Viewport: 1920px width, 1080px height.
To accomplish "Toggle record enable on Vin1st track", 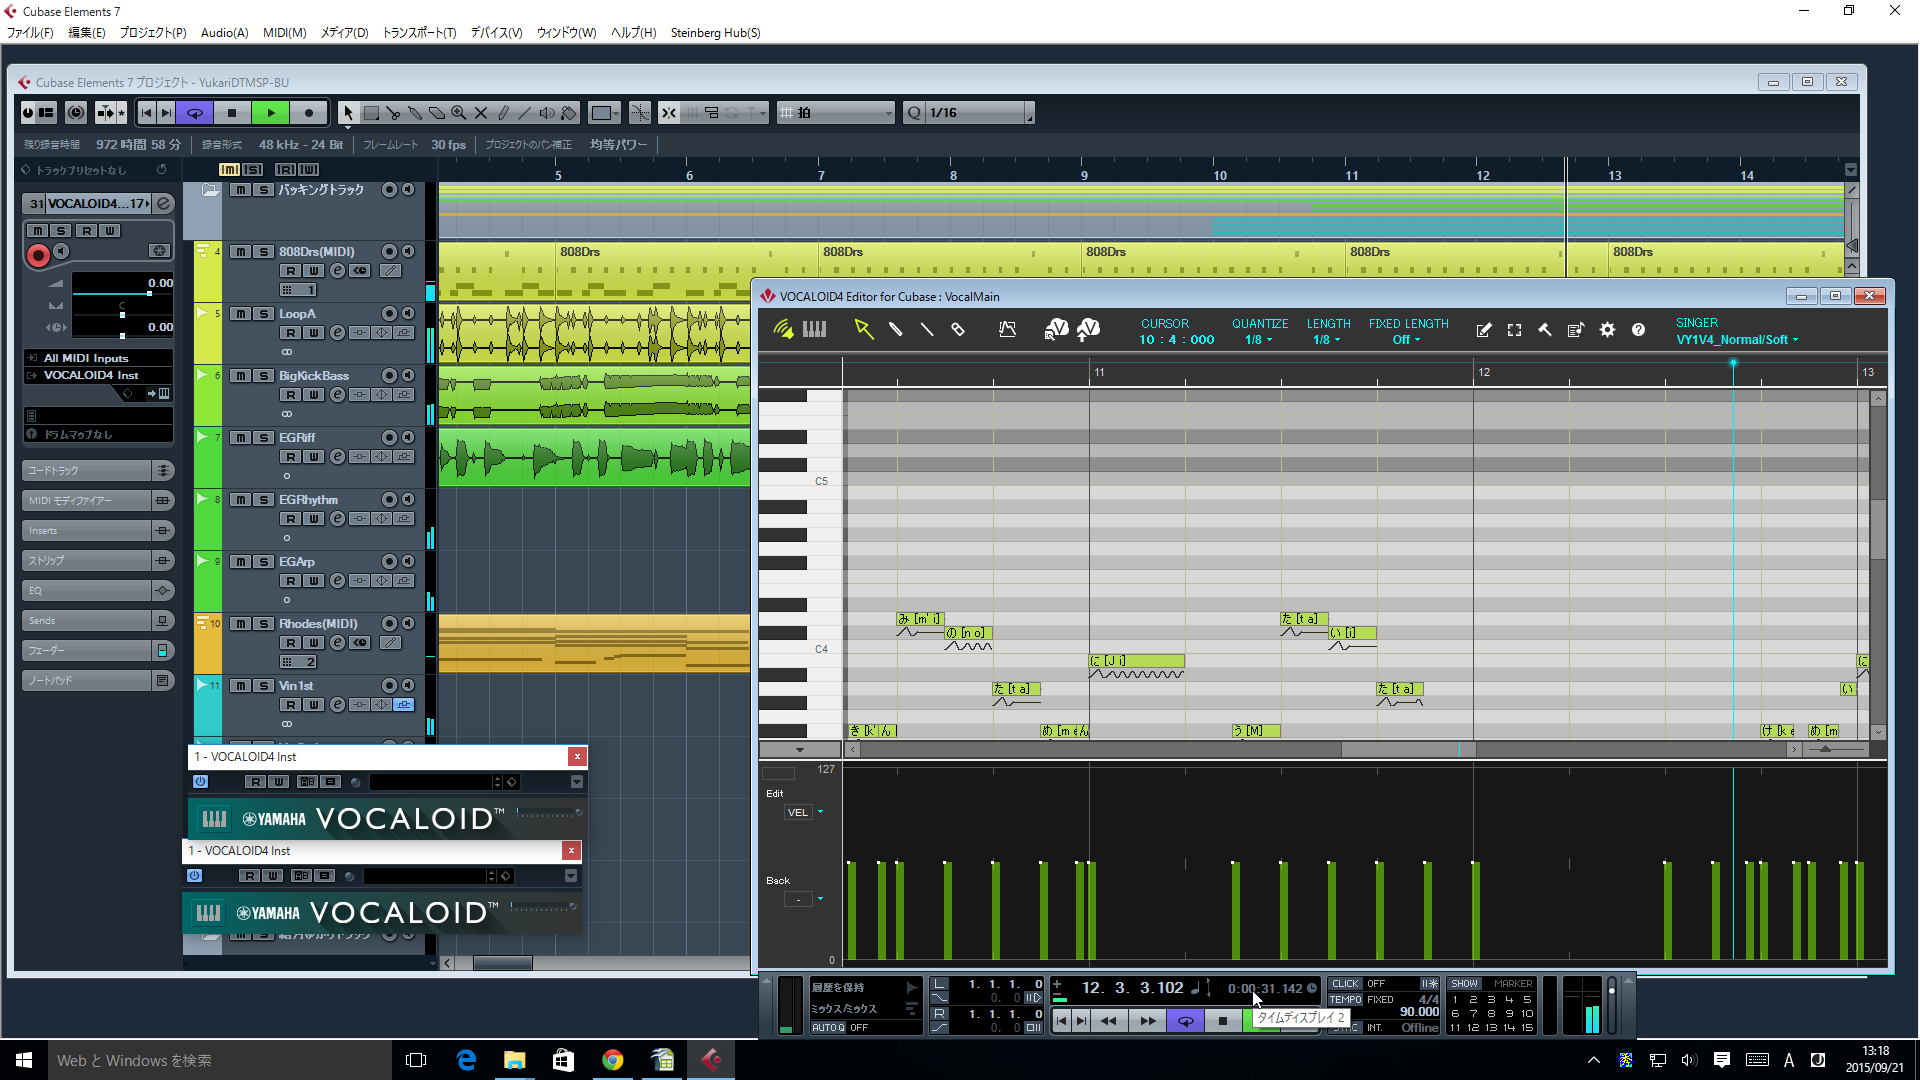I will 390,686.
